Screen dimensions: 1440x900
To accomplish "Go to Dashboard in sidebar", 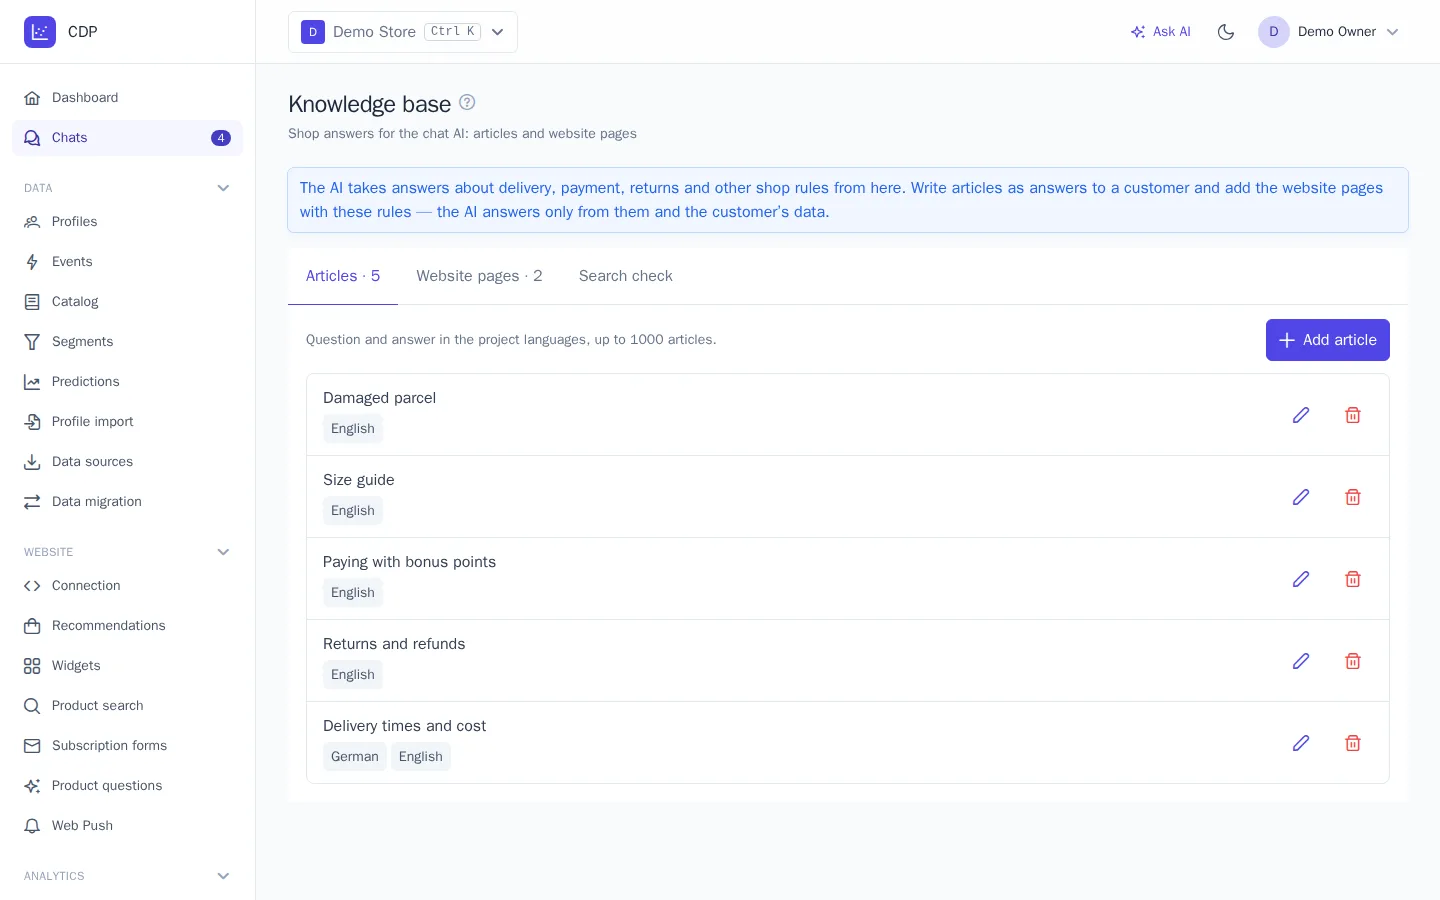I will (x=127, y=98).
